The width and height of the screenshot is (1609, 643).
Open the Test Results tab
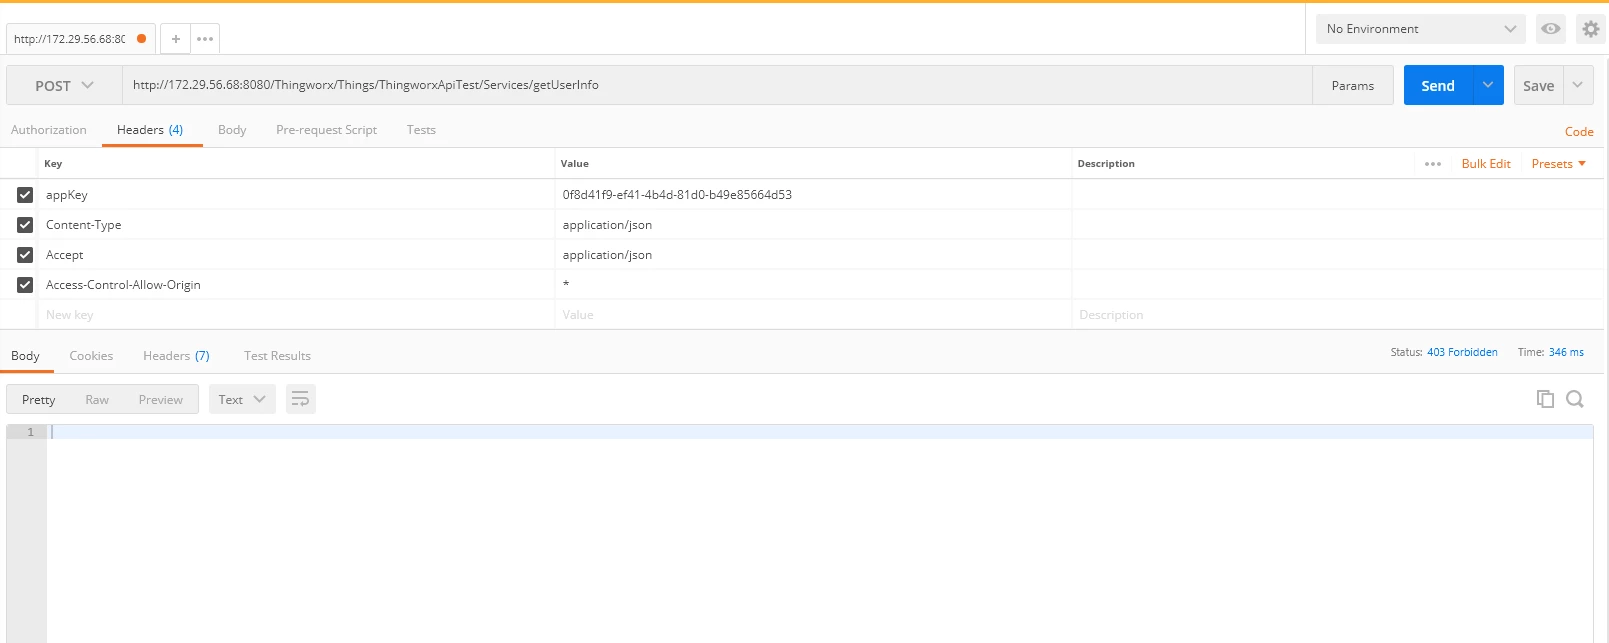tap(277, 356)
